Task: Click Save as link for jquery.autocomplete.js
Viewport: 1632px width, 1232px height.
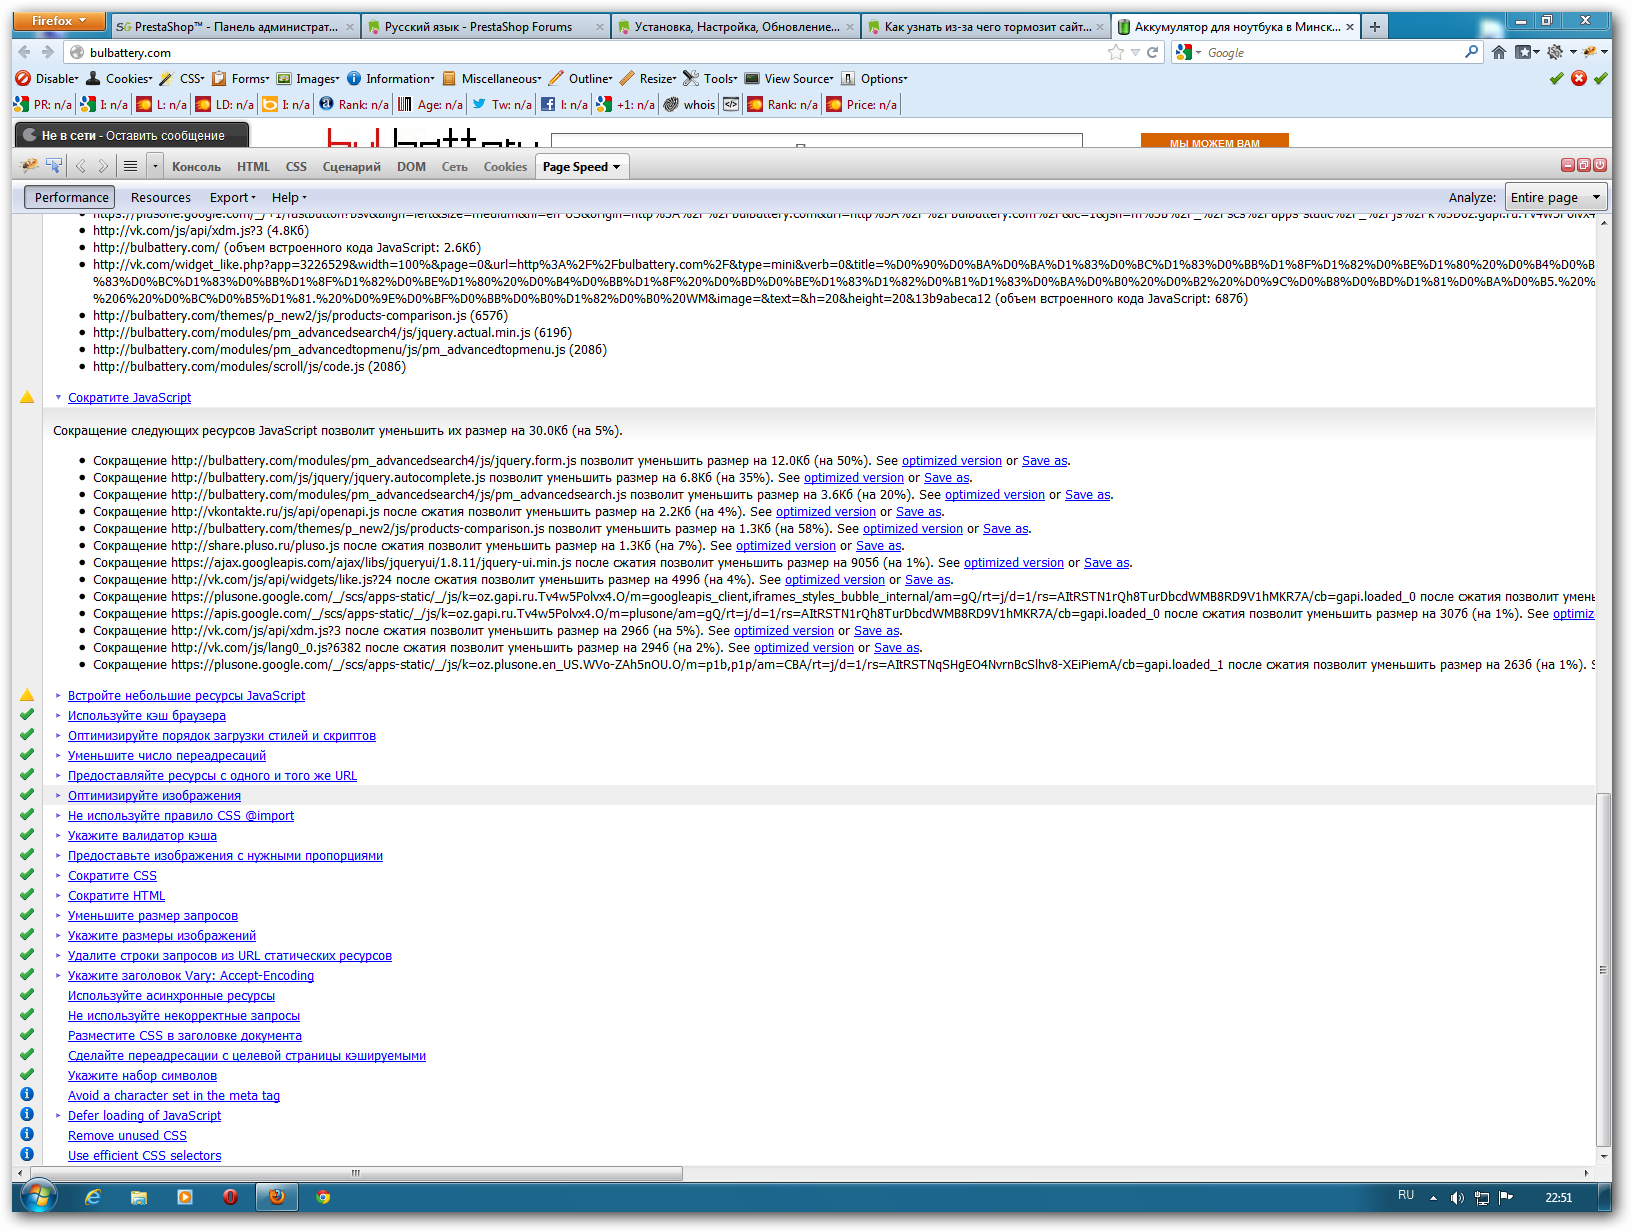Action: coord(946,477)
